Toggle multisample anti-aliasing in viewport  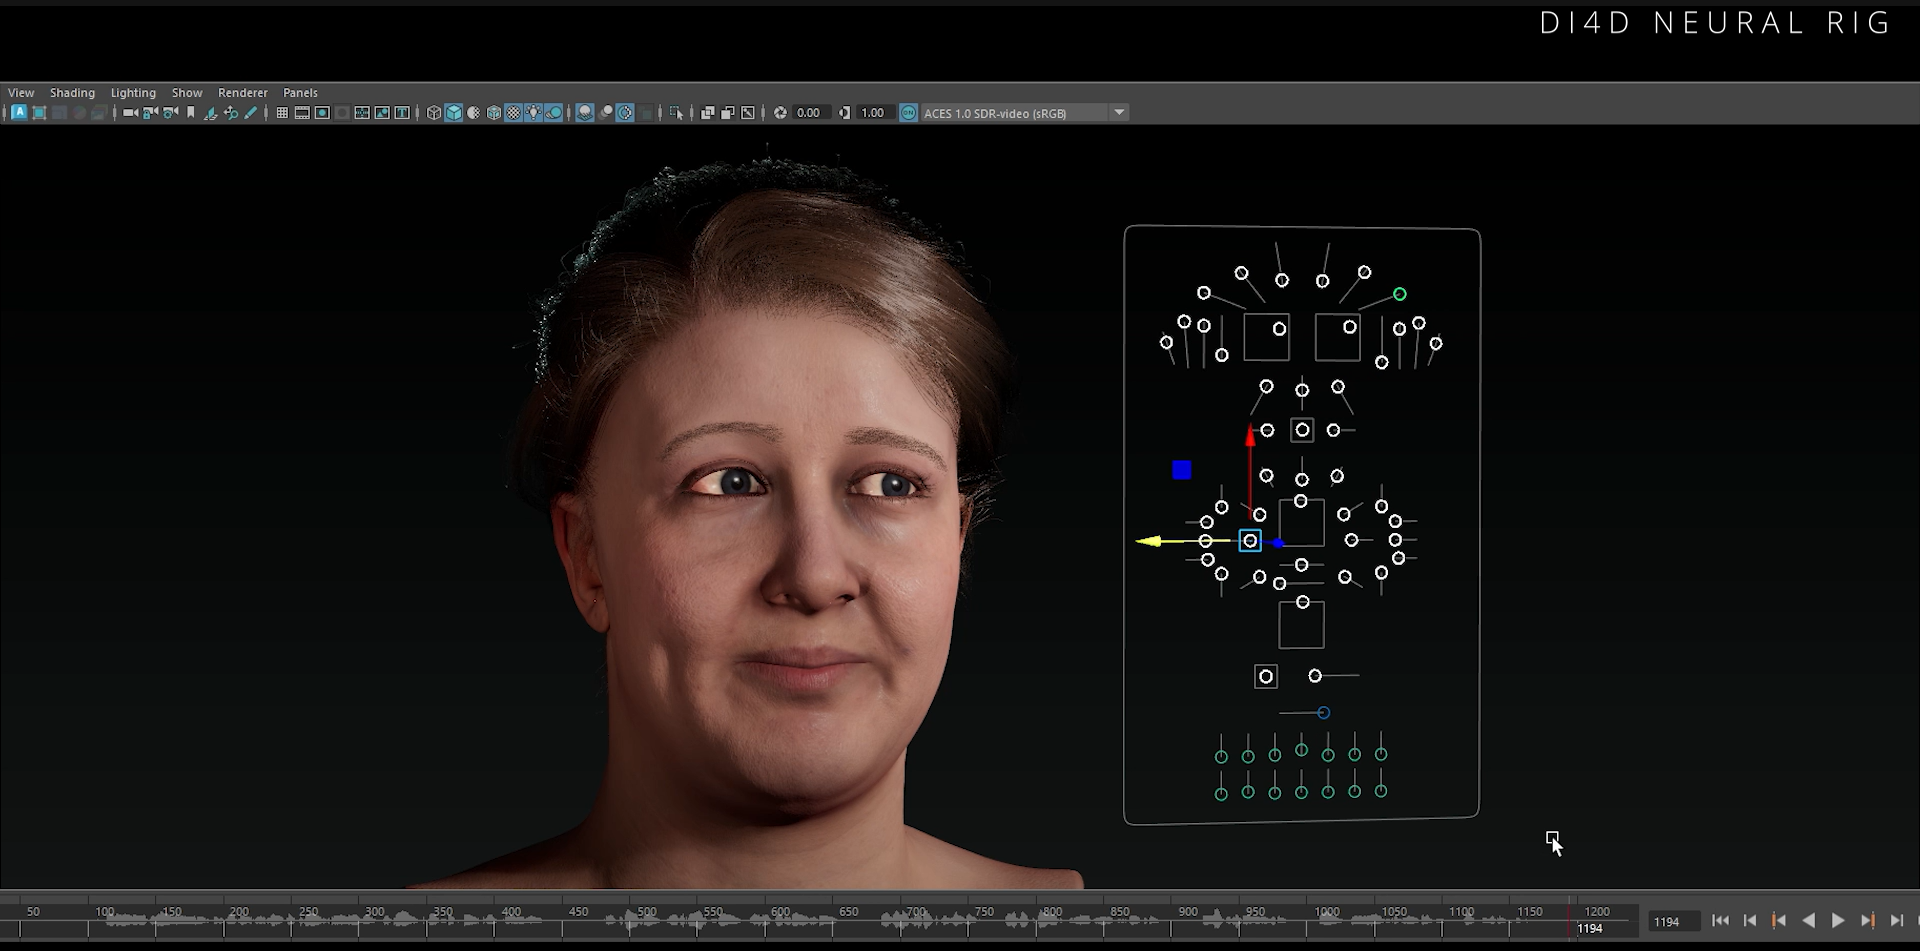(623, 112)
